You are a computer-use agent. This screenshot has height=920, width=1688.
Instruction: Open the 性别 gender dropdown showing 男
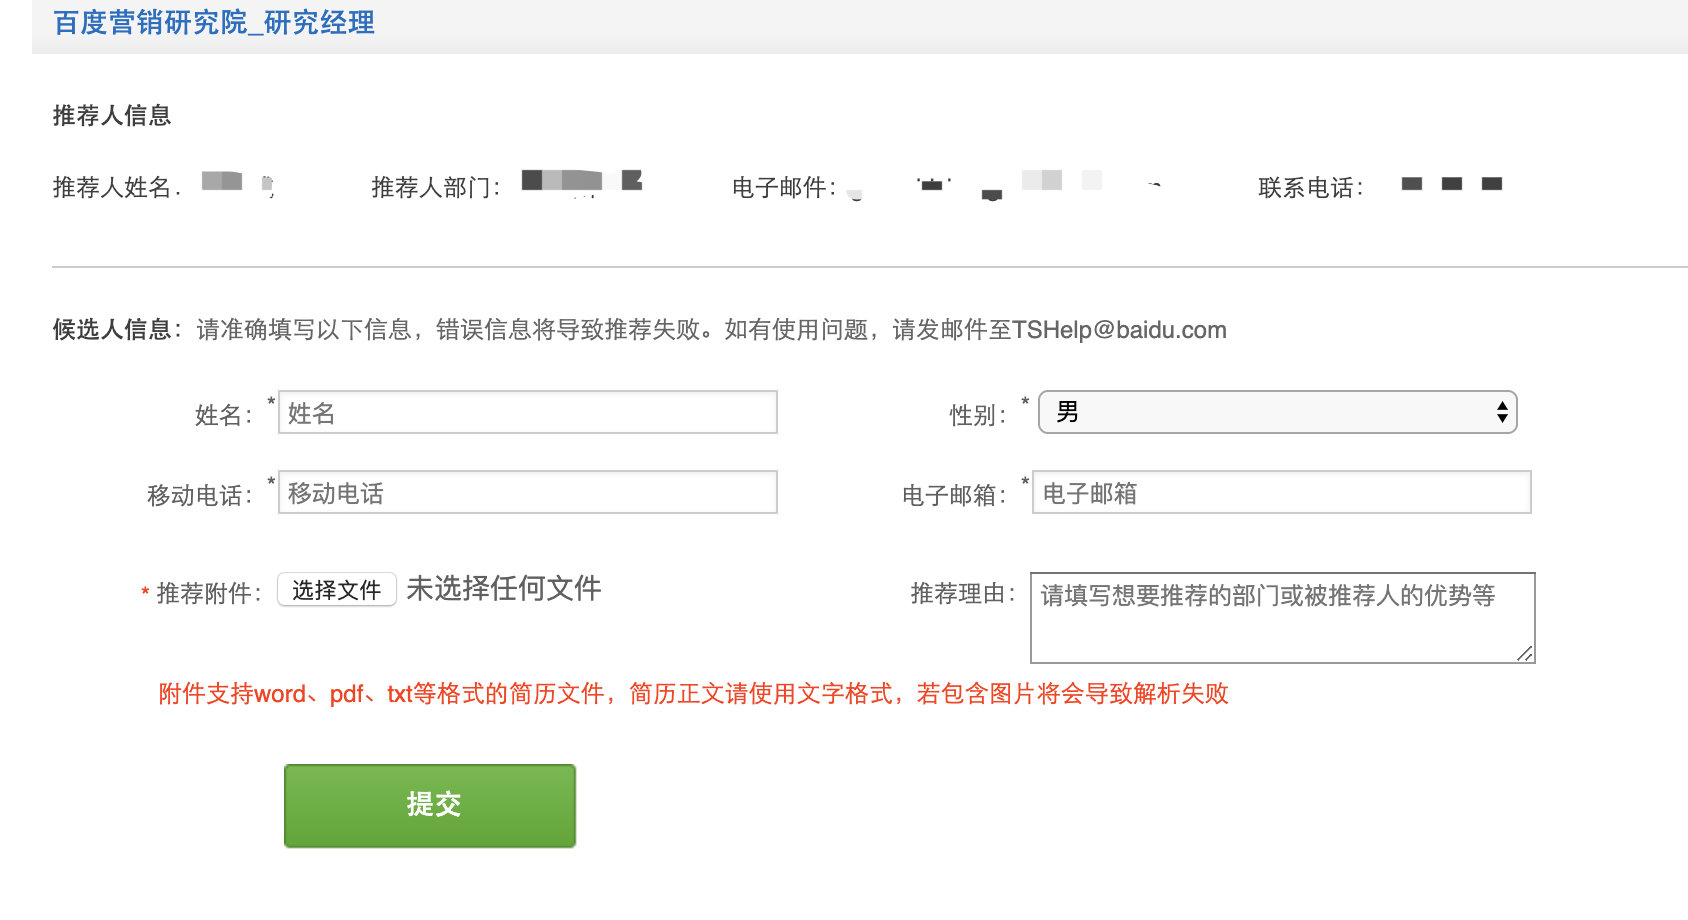click(x=1278, y=412)
